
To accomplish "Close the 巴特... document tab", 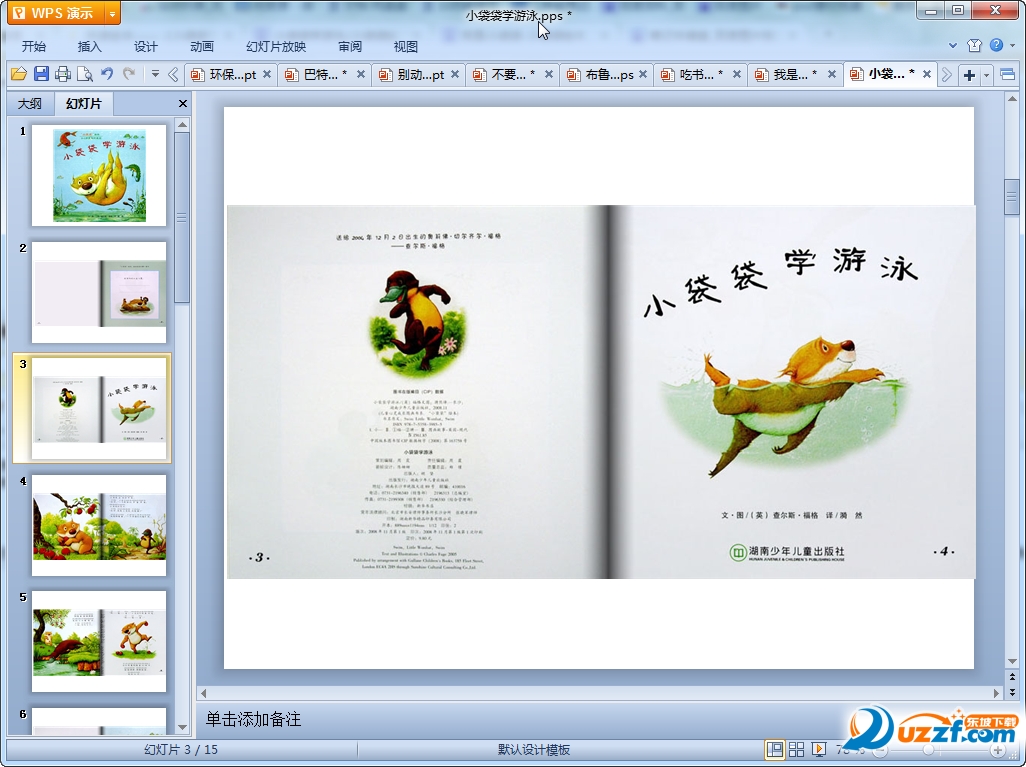I will (x=361, y=75).
